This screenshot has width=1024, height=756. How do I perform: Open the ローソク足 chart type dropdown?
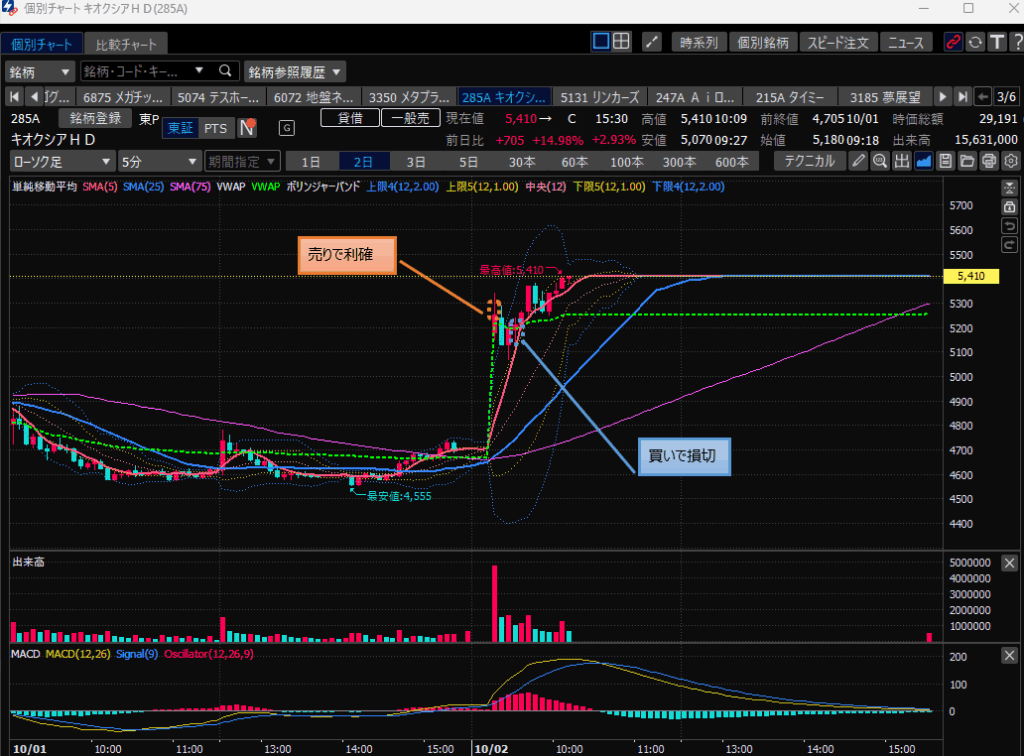62,161
